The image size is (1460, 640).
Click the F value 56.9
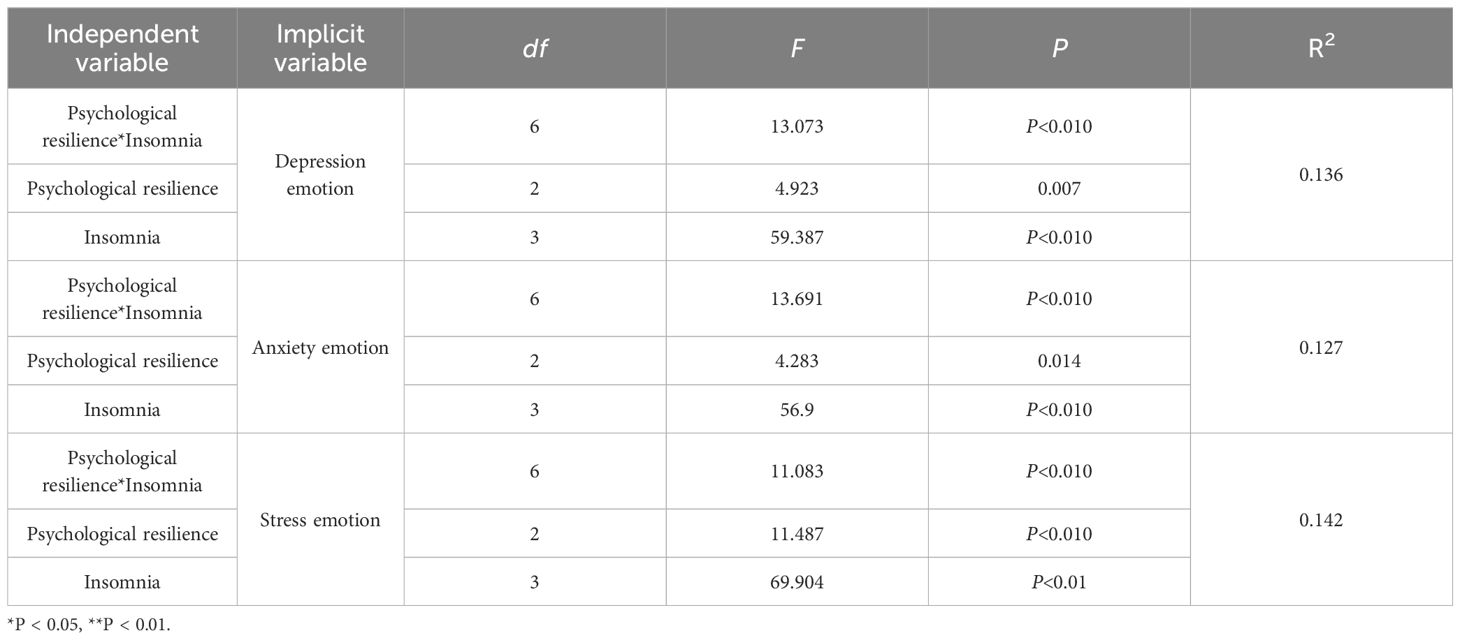click(x=797, y=409)
